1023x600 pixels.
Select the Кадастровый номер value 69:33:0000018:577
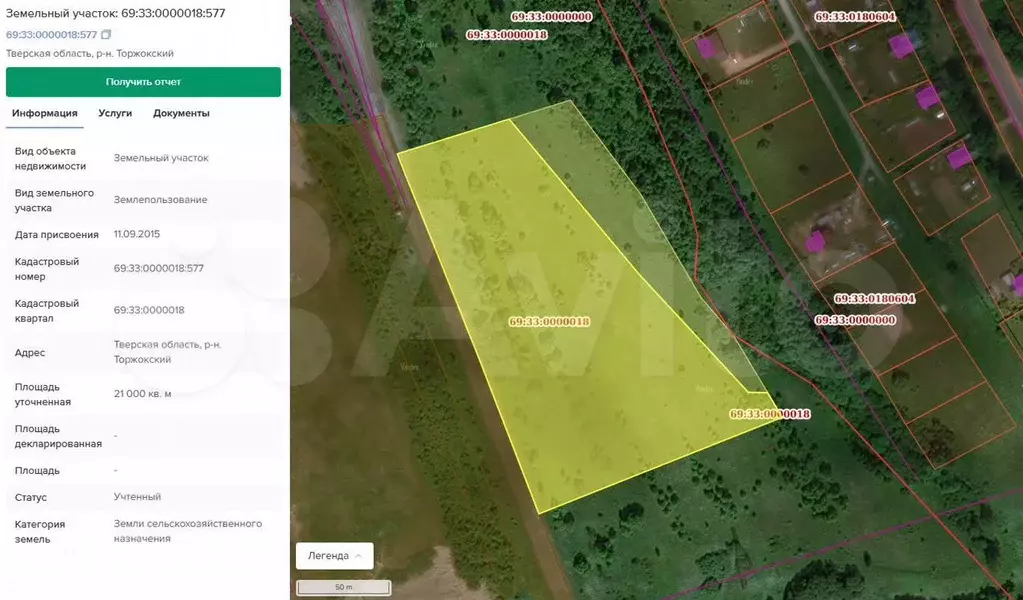tap(159, 269)
